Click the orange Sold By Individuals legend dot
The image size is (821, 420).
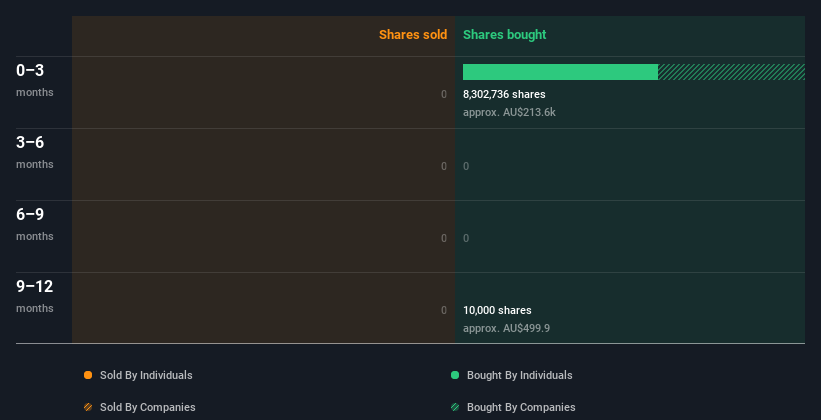point(88,375)
